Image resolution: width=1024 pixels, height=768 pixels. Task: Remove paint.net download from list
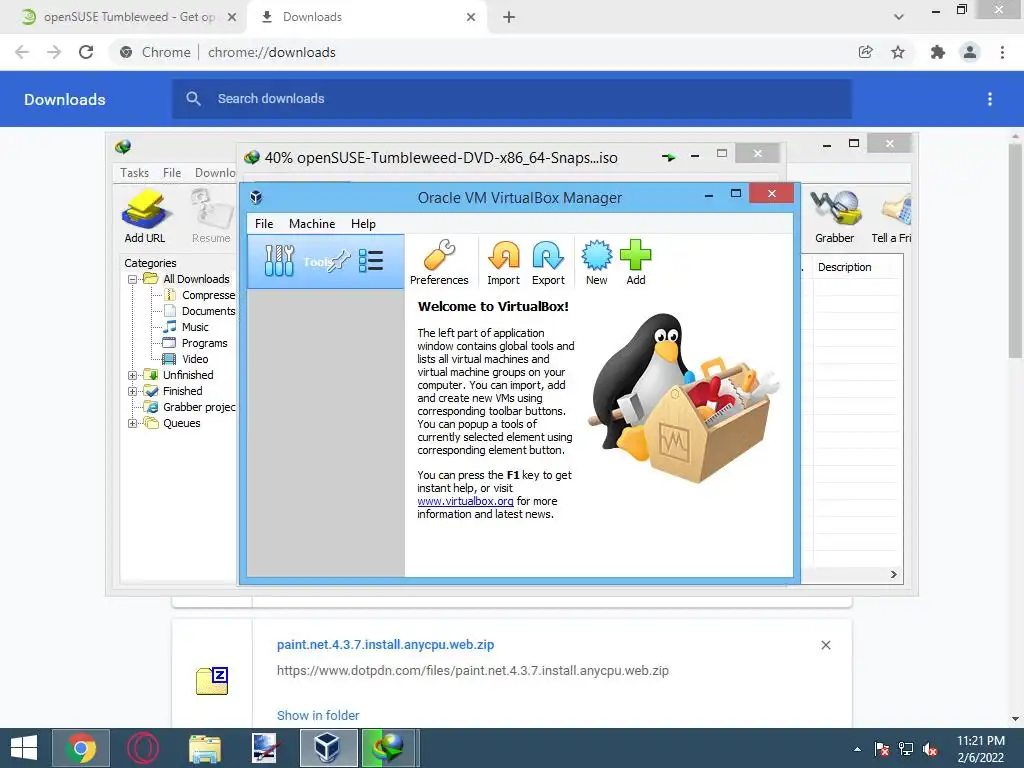[825, 645]
